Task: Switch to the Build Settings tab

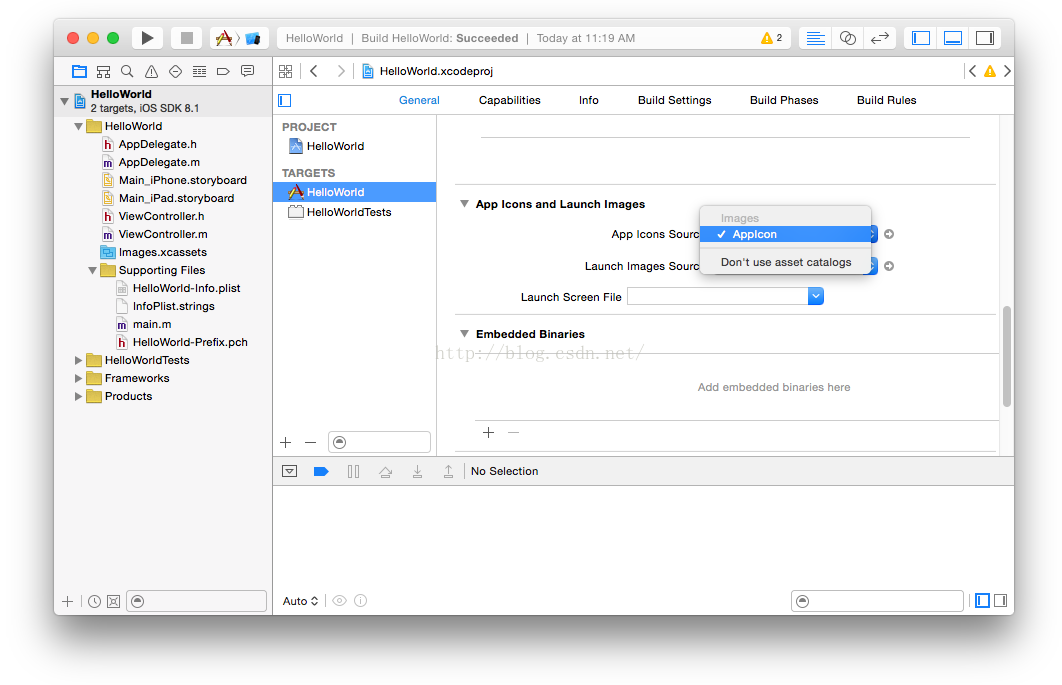Action: tap(675, 100)
